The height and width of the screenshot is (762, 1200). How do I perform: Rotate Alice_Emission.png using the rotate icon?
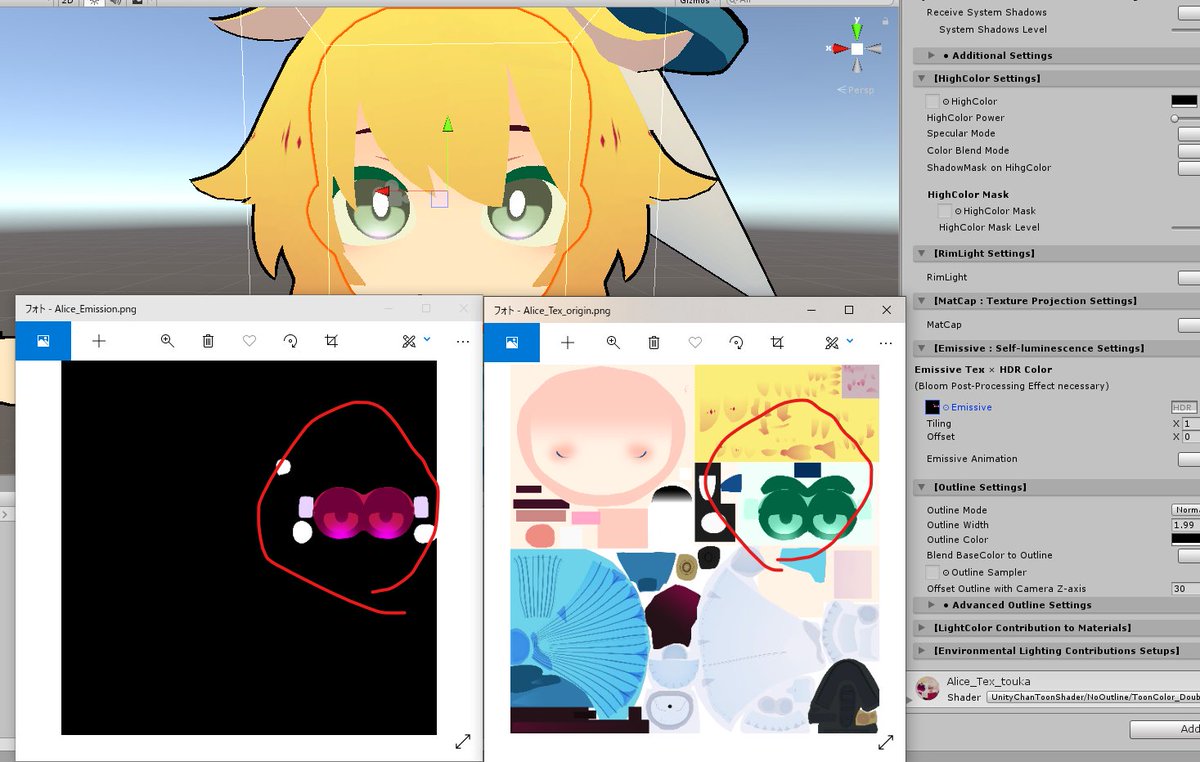(x=290, y=341)
